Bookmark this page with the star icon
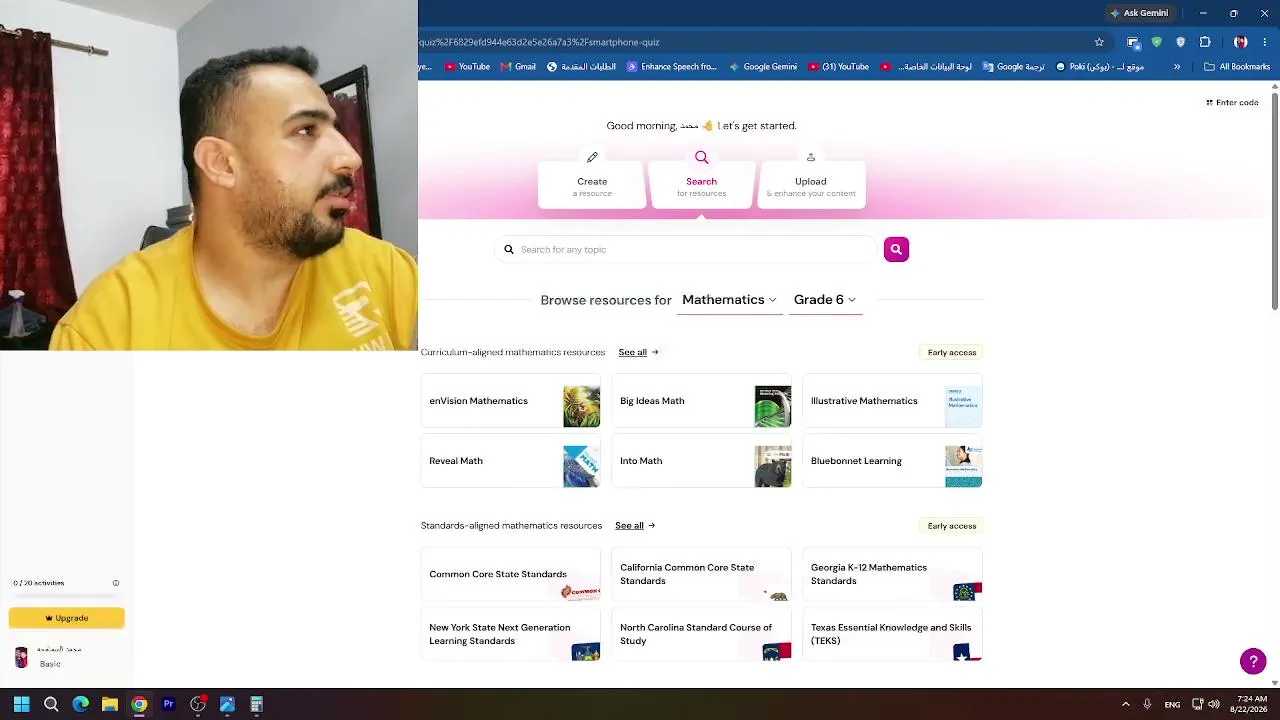Viewport: 1280px width, 720px height. (1099, 42)
